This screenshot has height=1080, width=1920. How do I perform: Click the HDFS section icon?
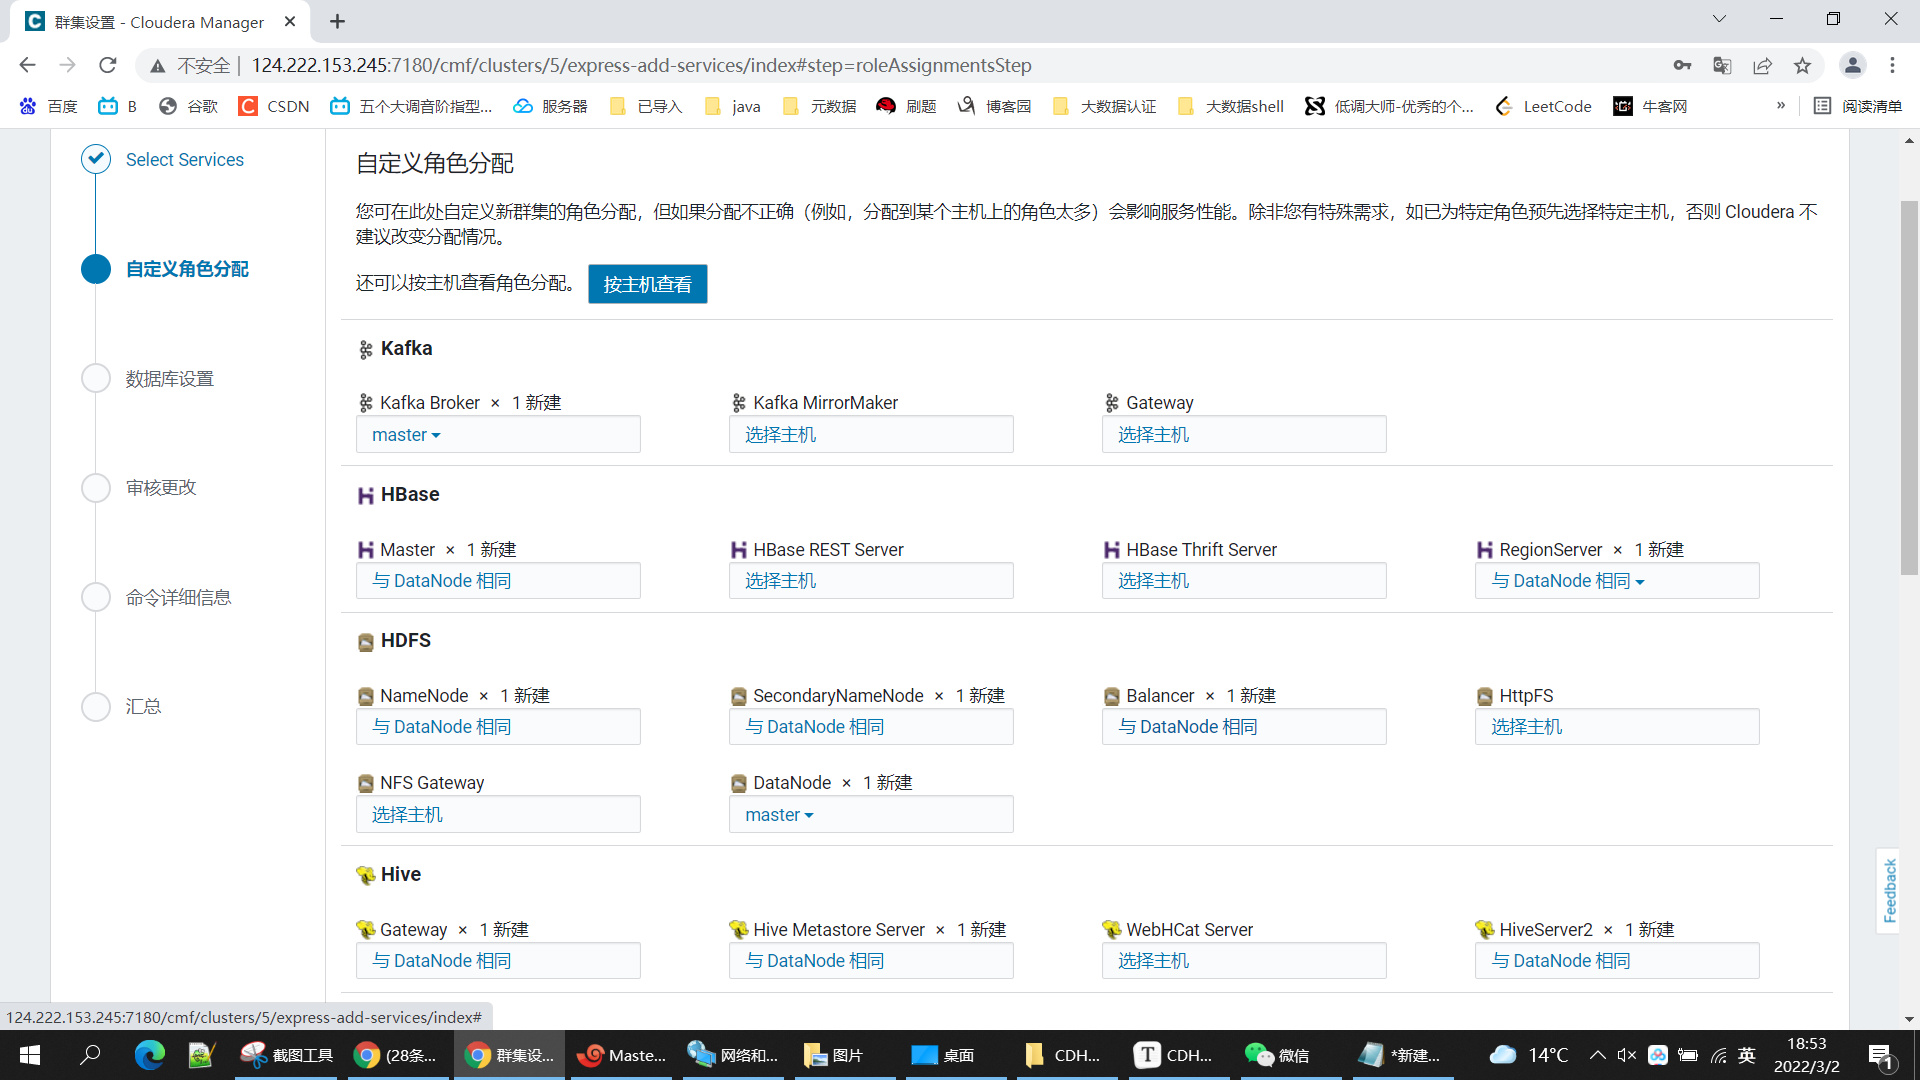[x=366, y=642]
